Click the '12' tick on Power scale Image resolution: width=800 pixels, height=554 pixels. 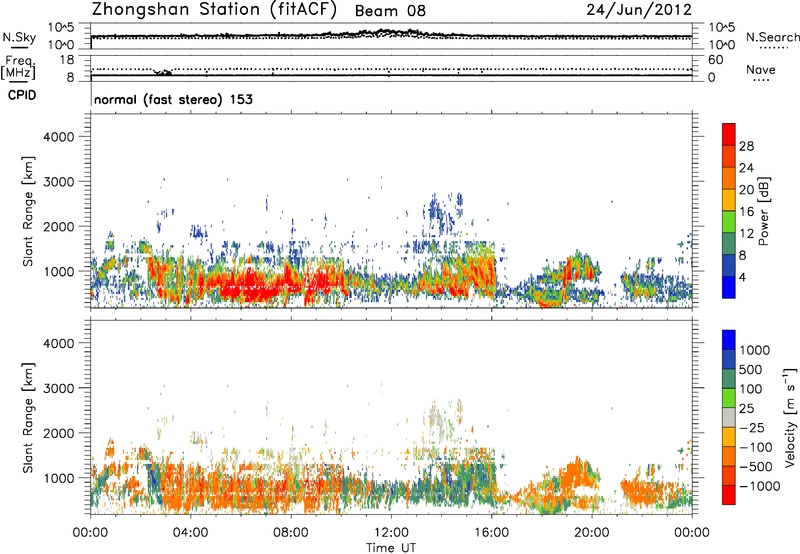(x=746, y=234)
